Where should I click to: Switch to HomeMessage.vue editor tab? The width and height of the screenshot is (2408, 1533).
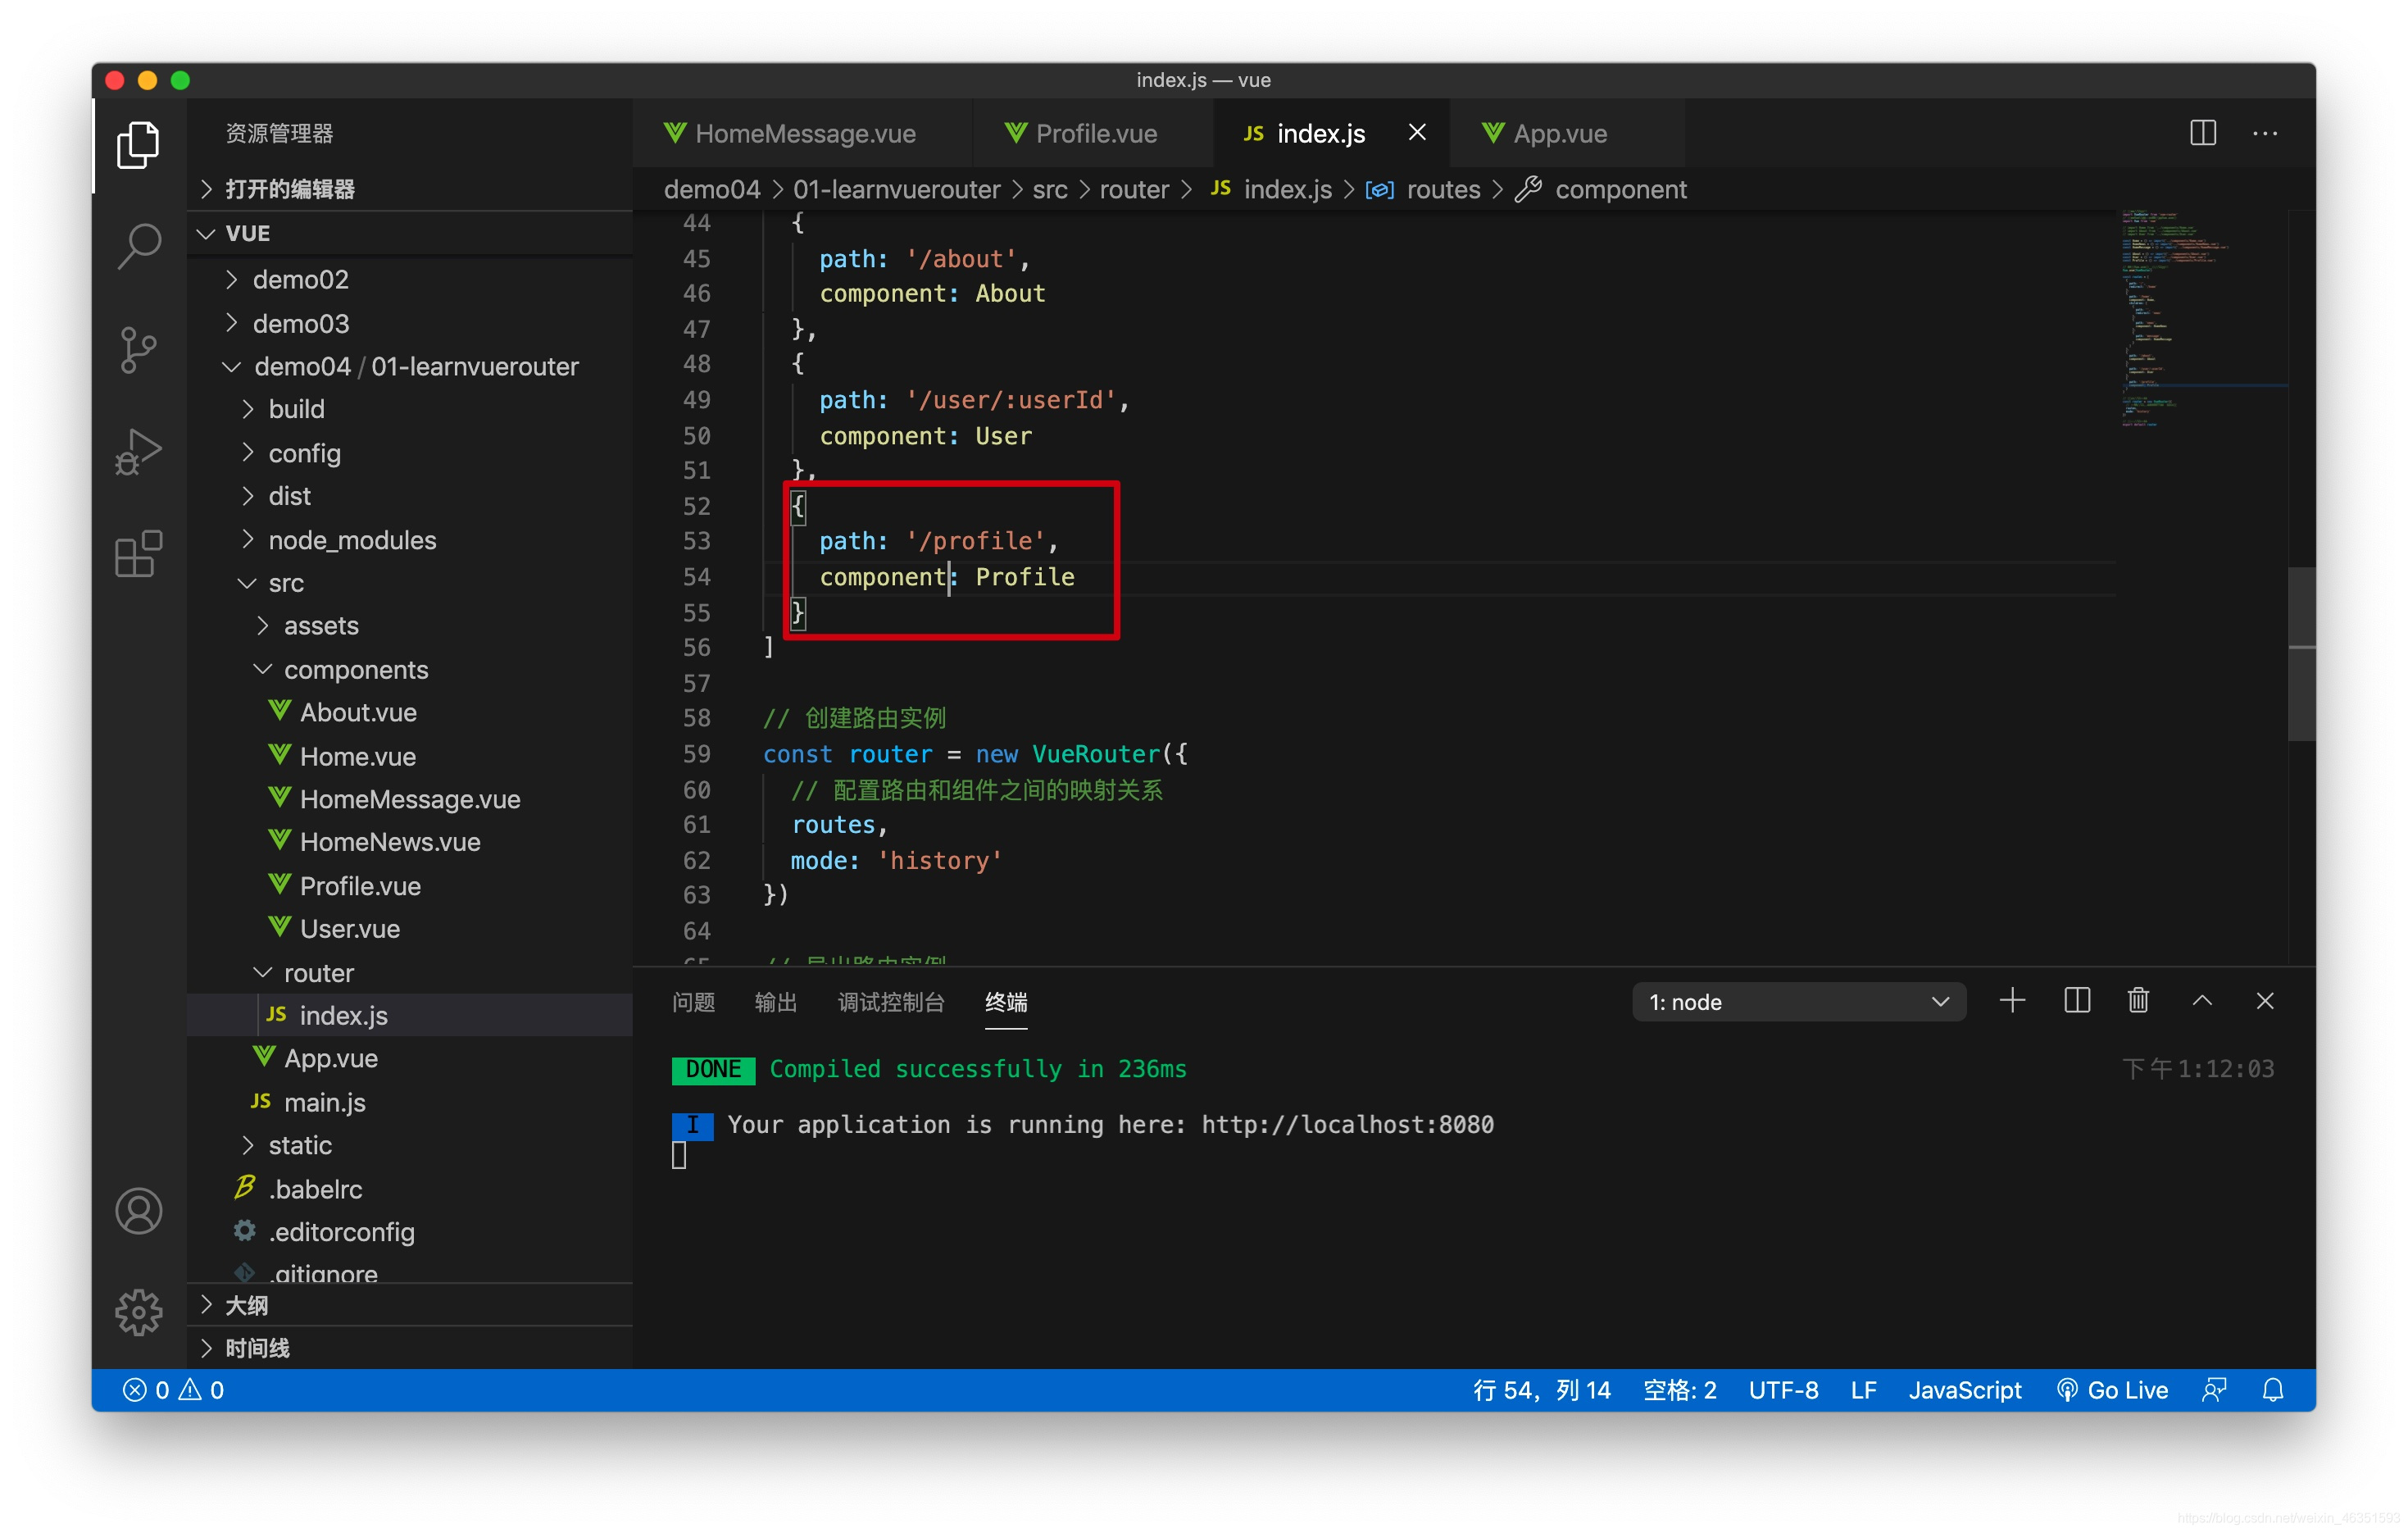802,133
